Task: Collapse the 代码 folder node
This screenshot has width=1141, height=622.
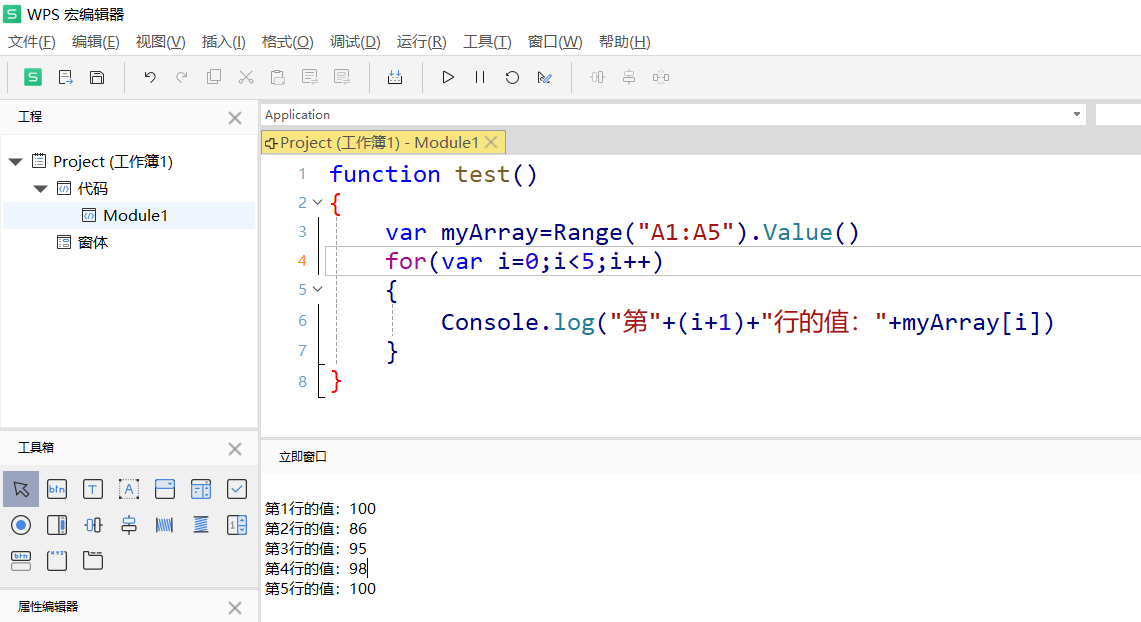Action: (40, 188)
